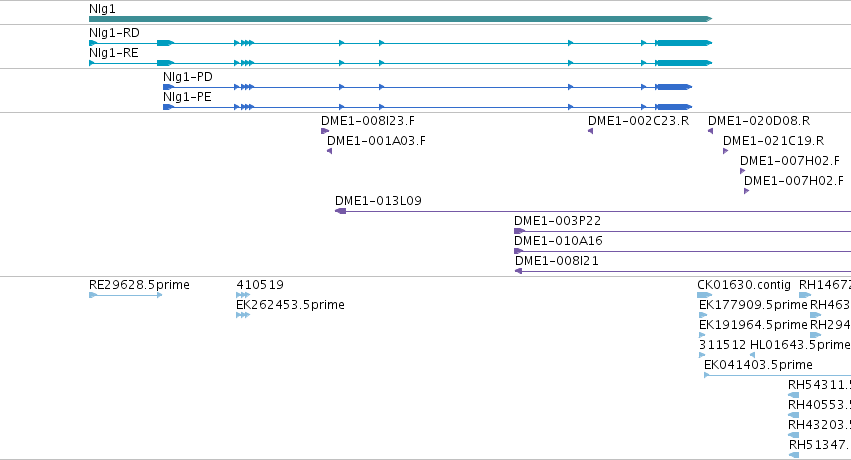Select the DME1-008I21 clone label
Viewport: 851px width, 460px height.
pos(557,261)
